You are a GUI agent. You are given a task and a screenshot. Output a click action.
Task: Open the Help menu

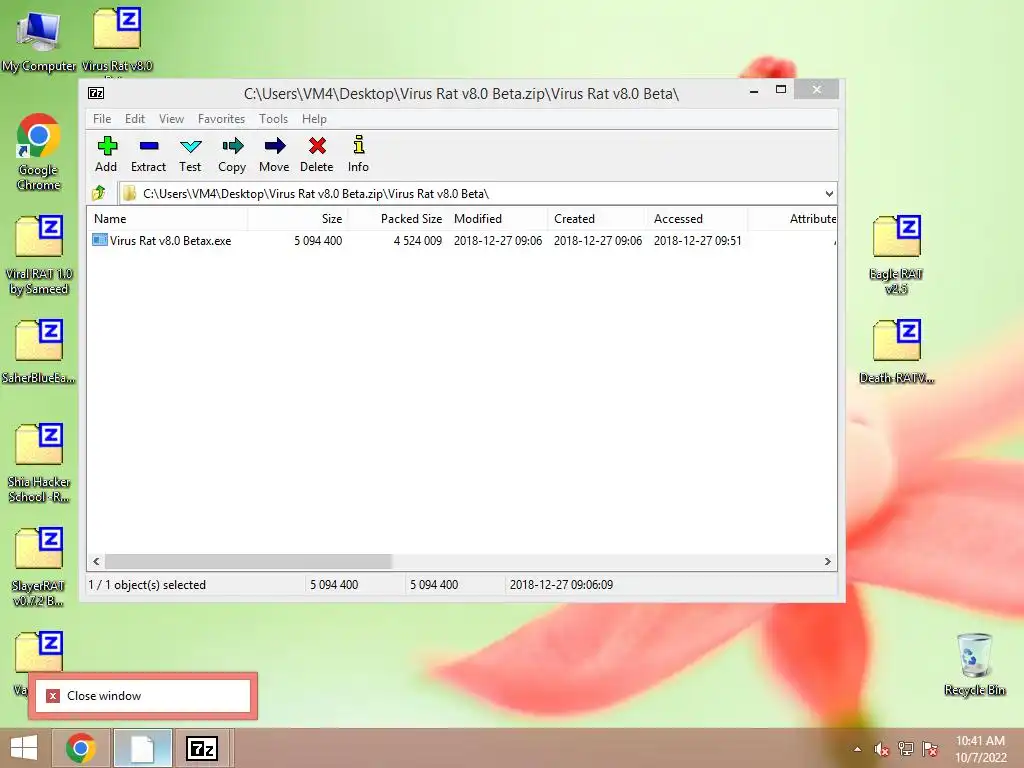point(314,119)
